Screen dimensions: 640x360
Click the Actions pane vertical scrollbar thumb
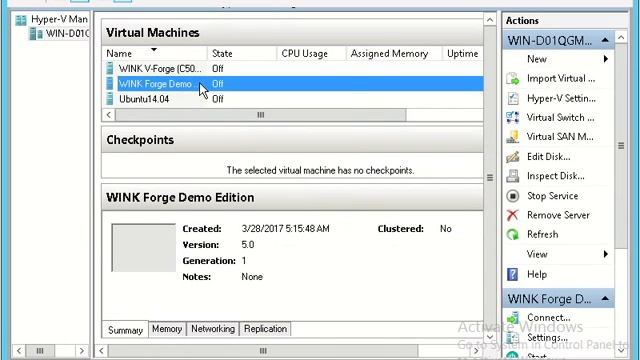tap(621, 146)
